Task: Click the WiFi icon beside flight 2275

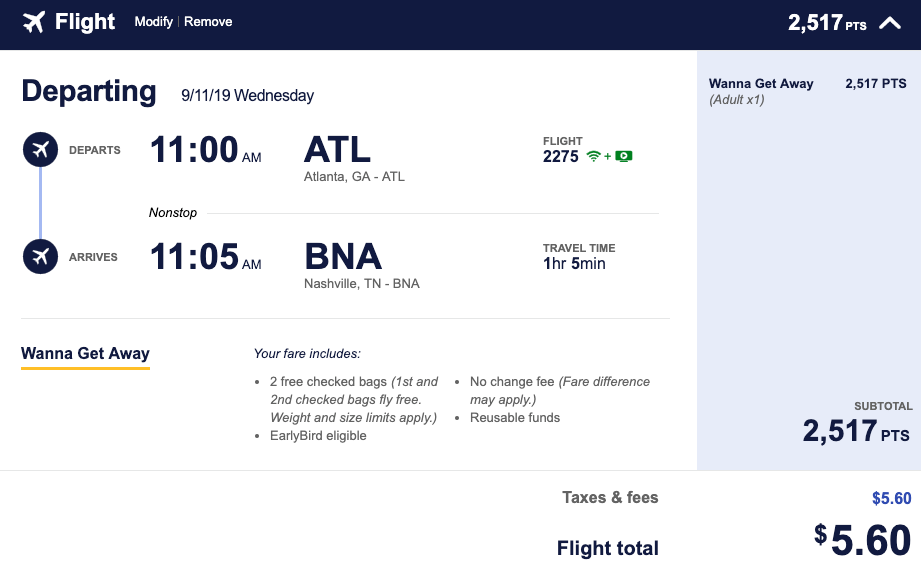Action: tap(594, 156)
